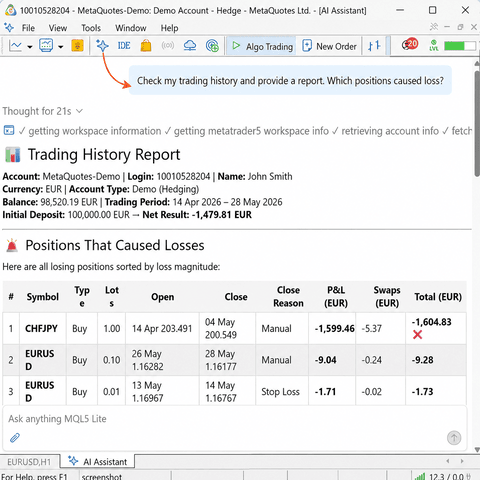Open dropdown arrow next to new chart icon

[x=30, y=47]
